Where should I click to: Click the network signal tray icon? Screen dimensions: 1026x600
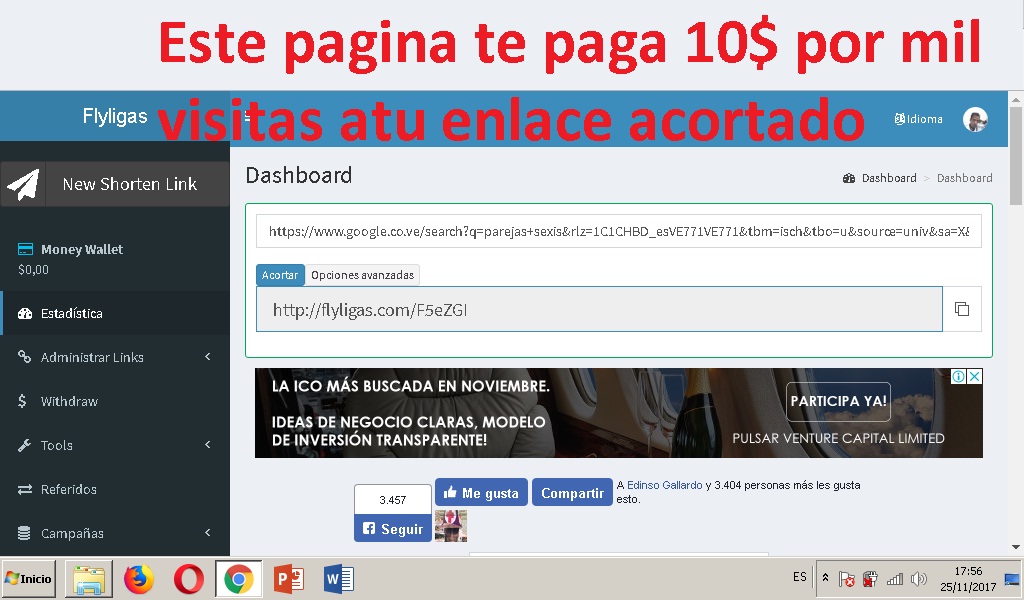[x=894, y=579]
